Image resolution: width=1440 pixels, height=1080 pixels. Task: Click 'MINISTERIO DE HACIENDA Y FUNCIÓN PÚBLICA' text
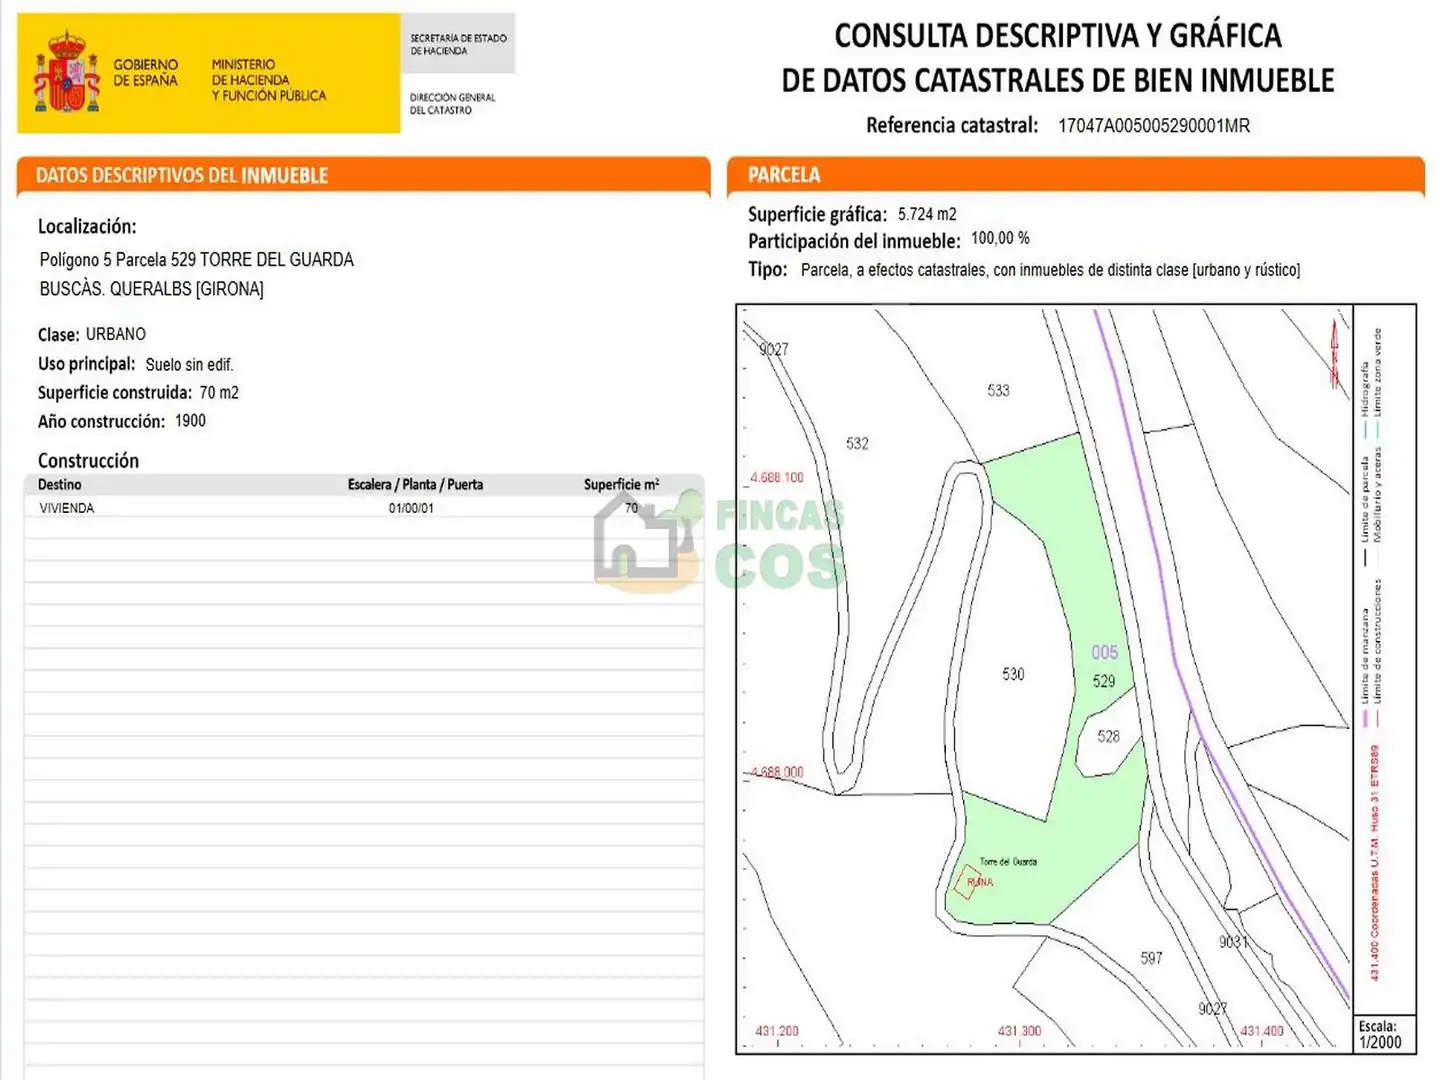click(x=268, y=80)
